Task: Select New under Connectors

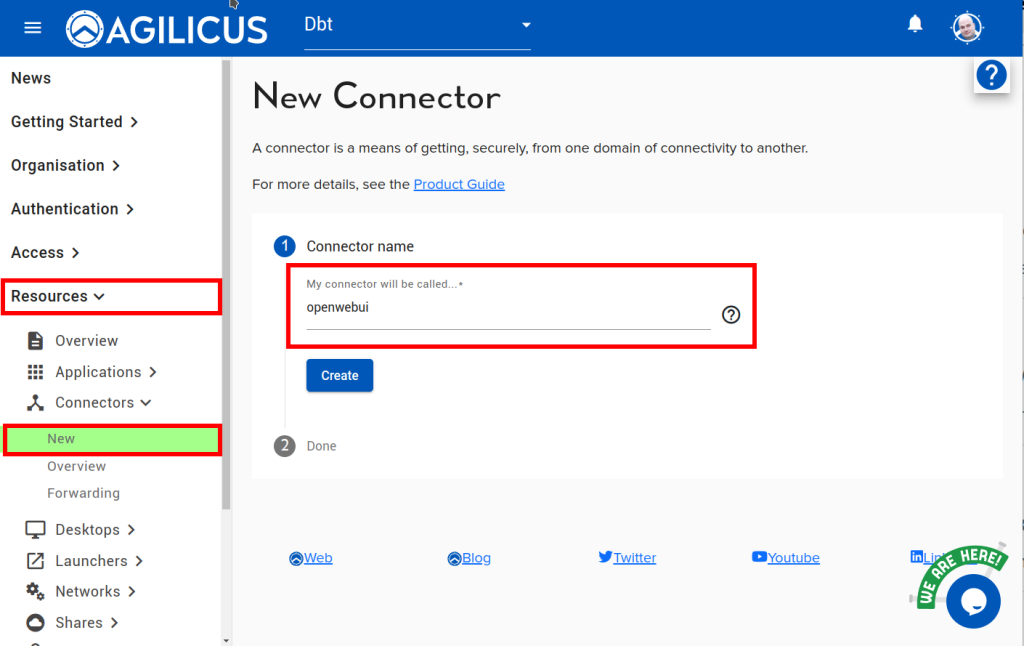Action: pyautogui.click(x=61, y=439)
